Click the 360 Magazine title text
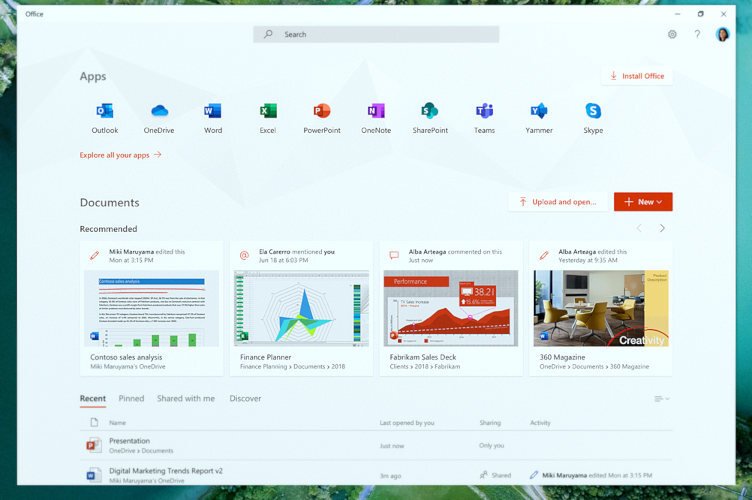The width and height of the screenshot is (752, 500). [563, 357]
